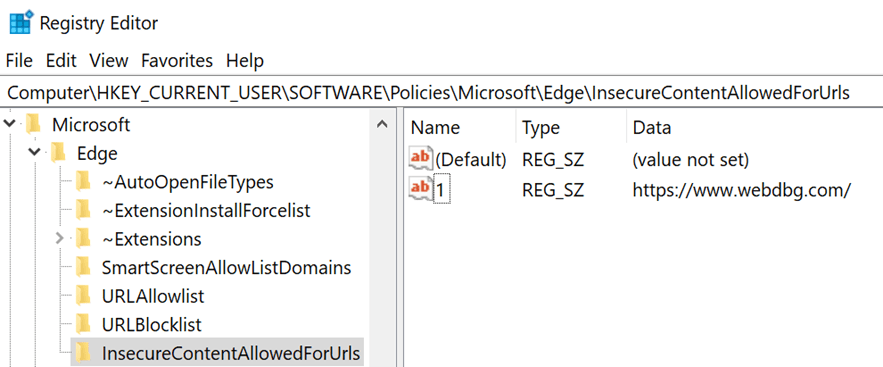This screenshot has height=367, width=883.
Task: Select the InsecureContentAllowedForUrls key
Action: click(x=230, y=353)
